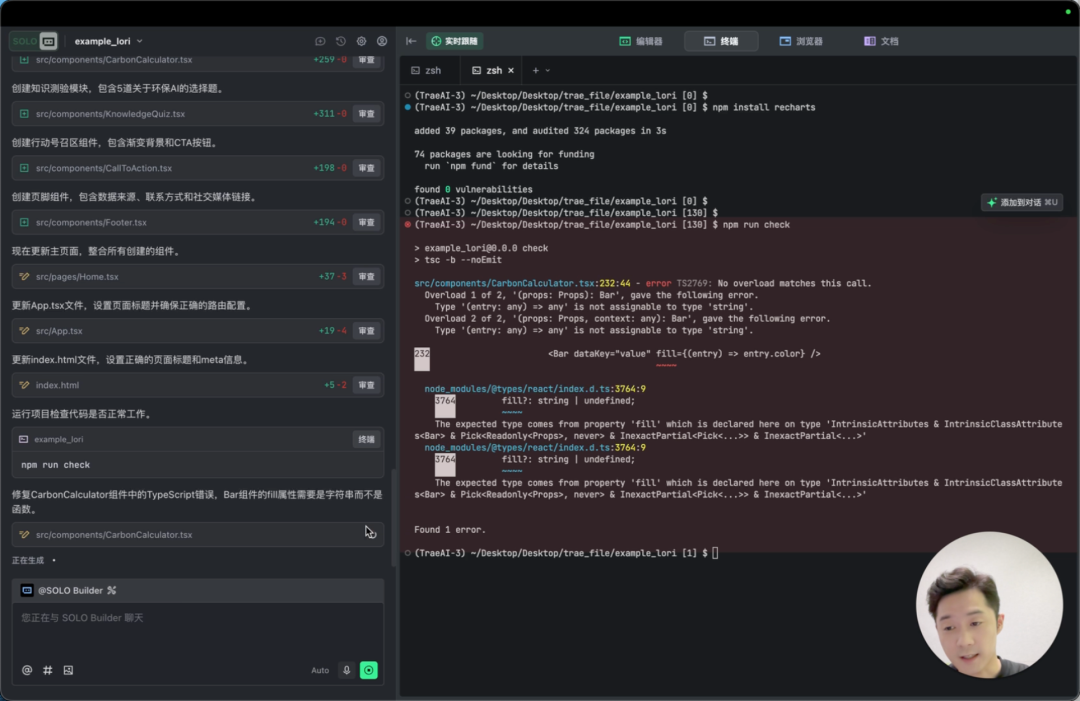Open the Auto model selector
The width and height of the screenshot is (1080, 701).
(x=320, y=670)
